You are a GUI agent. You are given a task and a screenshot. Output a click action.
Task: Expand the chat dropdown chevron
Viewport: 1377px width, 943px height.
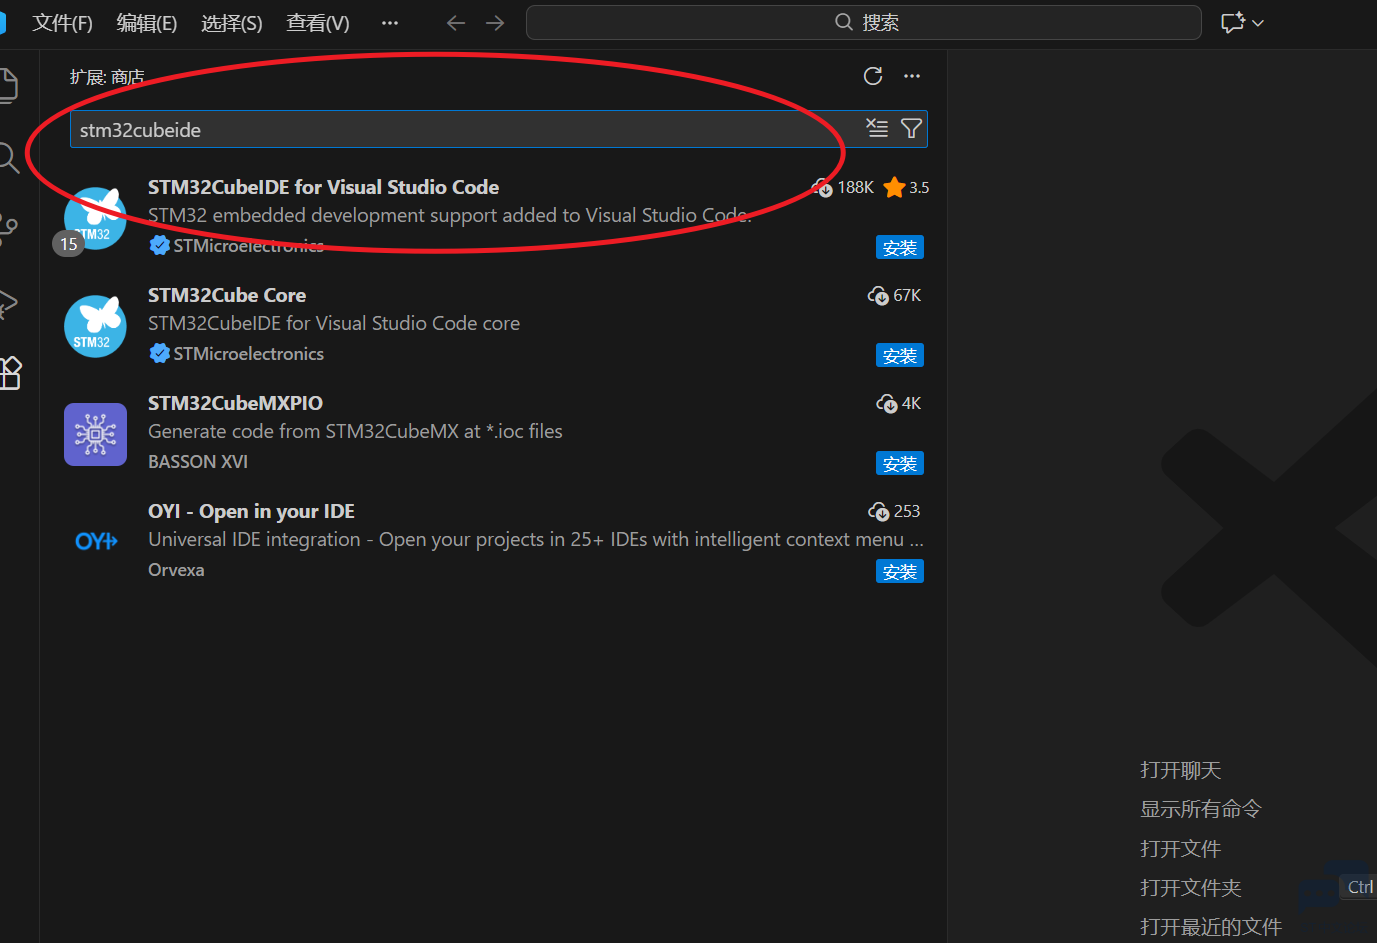[x=1258, y=23]
